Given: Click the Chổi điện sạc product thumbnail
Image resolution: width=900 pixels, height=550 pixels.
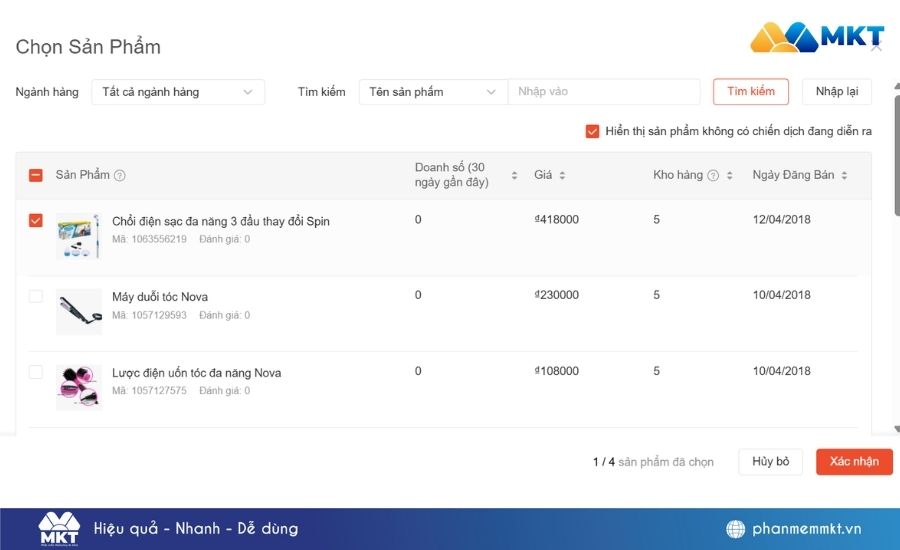Looking at the screenshot, I should (x=79, y=236).
